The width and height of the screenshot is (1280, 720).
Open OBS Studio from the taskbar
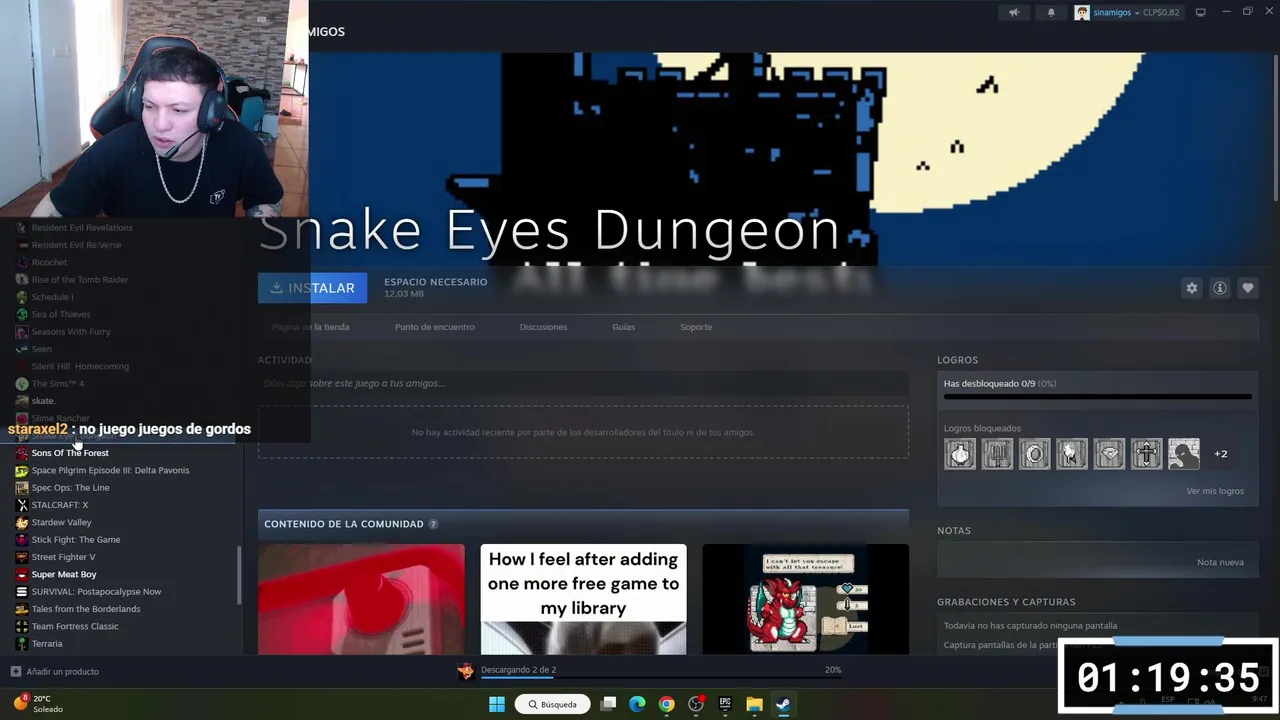tap(696, 704)
